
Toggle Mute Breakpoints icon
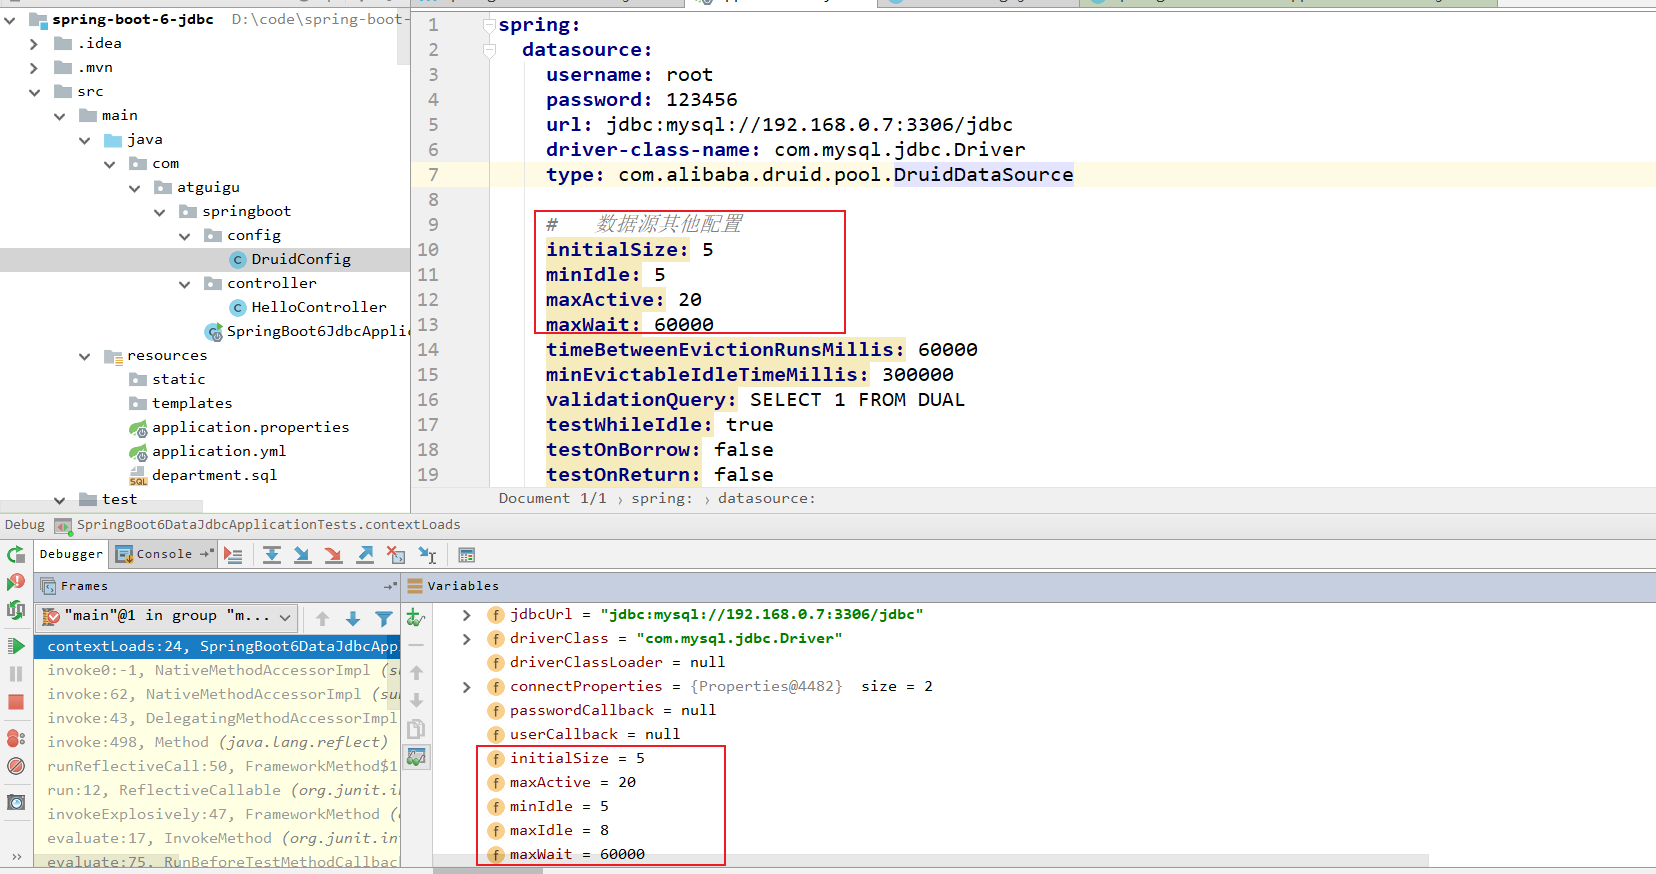[16, 766]
